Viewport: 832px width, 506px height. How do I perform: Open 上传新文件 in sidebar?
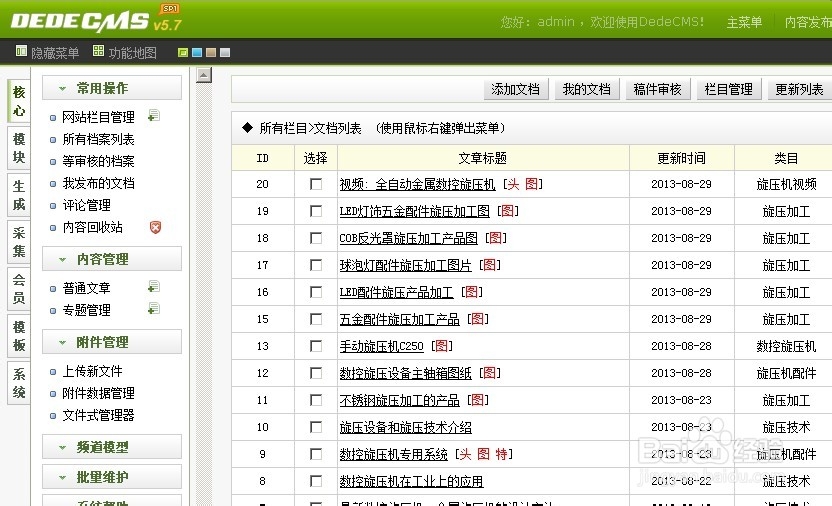click(92, 371)
